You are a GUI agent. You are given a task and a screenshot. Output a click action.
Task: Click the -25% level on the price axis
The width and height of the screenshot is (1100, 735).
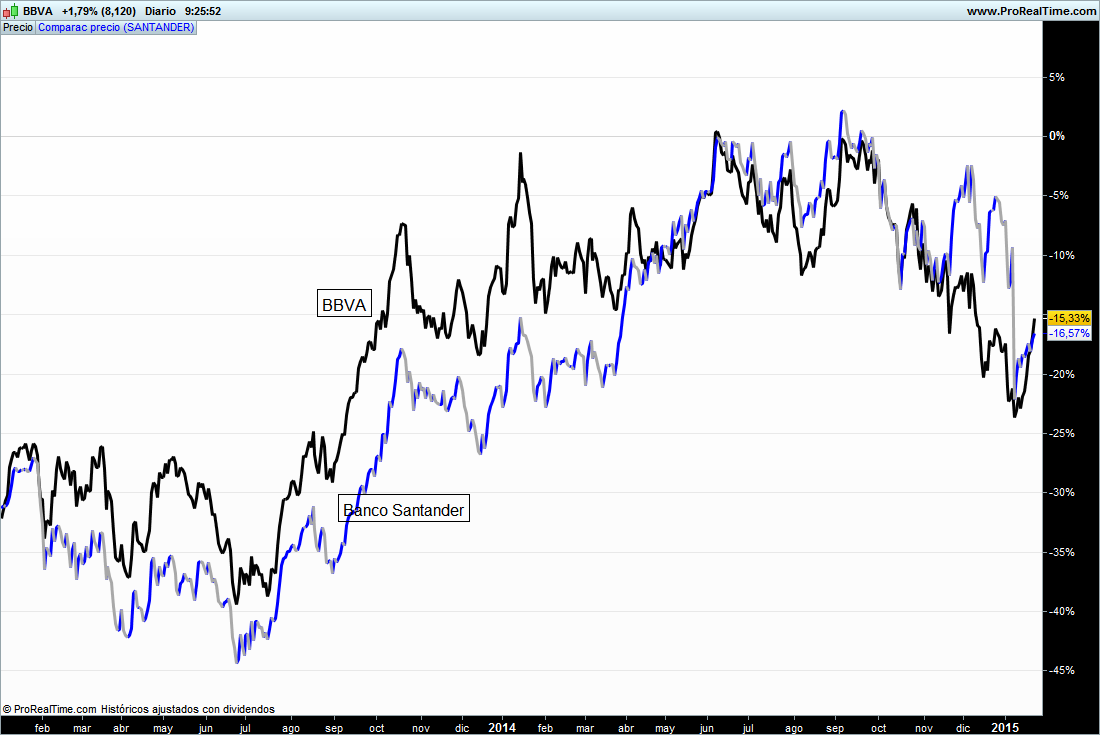1061,433
